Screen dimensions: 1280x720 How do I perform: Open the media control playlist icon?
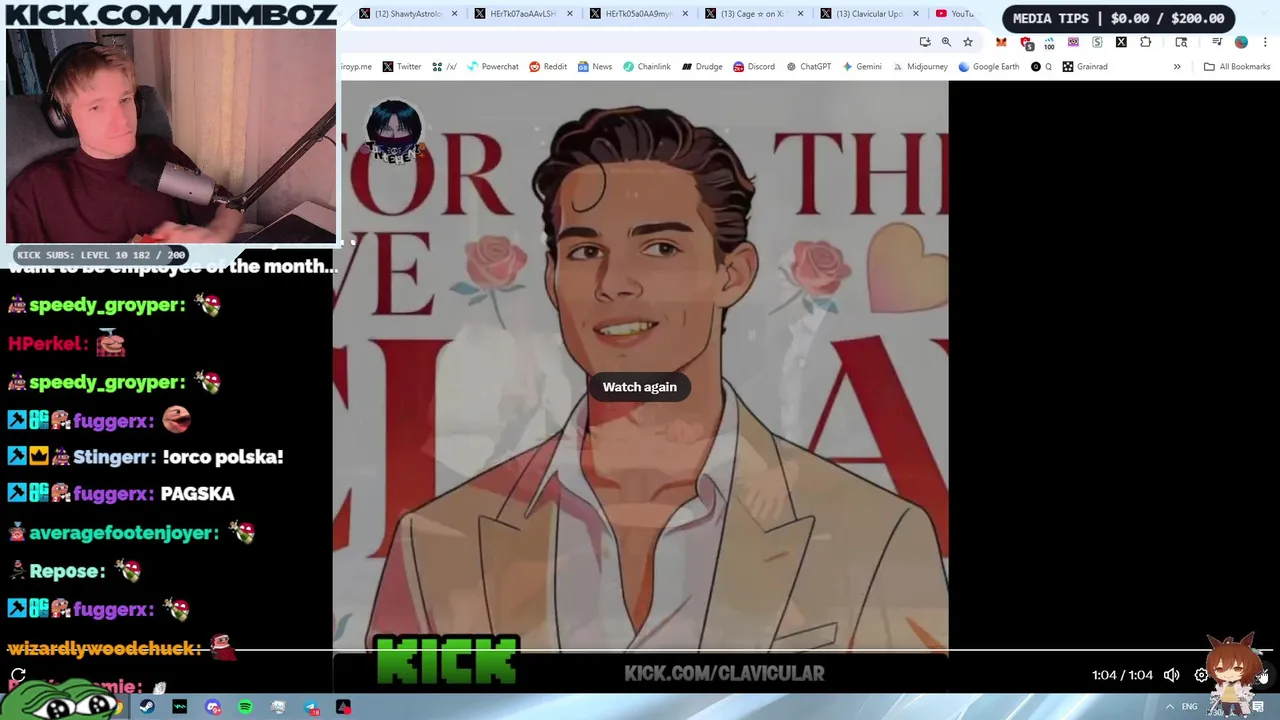(x=1217, y=42)
